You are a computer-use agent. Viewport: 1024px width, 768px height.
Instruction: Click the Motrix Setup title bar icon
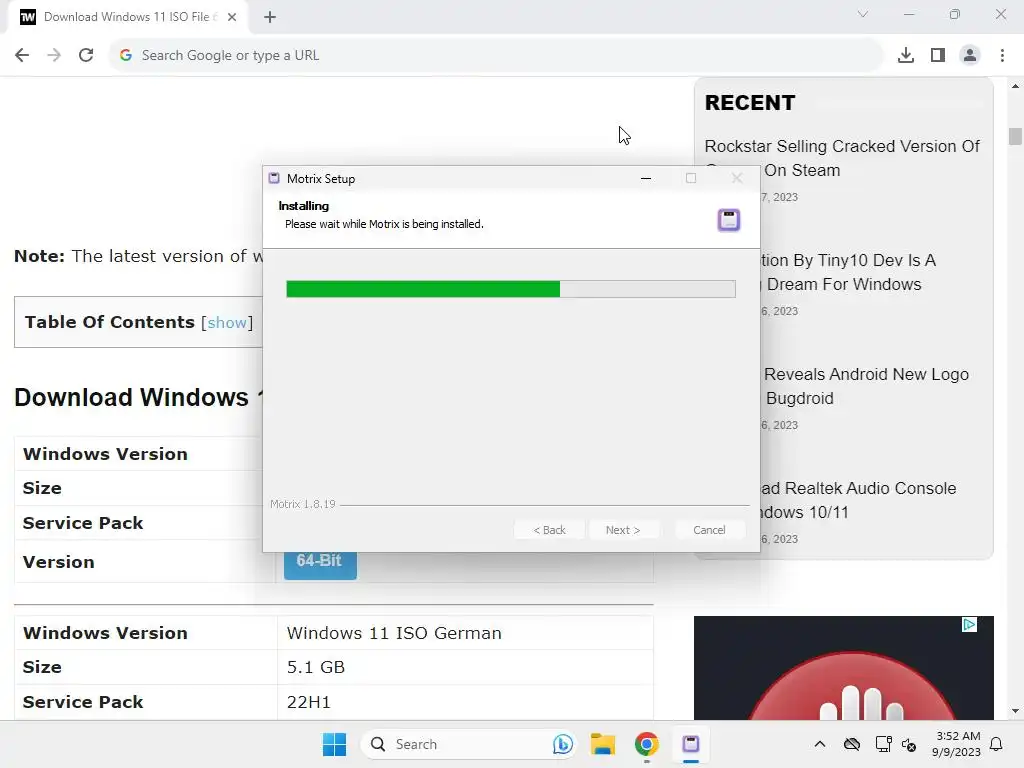pos(274,178)
